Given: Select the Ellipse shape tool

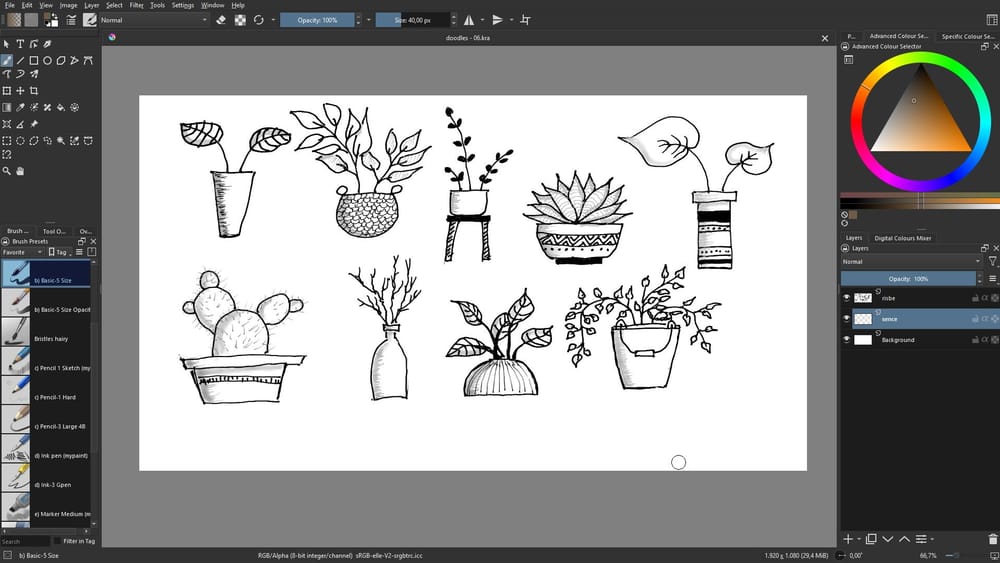Looking at the screenshot, I should coord(47,61).
